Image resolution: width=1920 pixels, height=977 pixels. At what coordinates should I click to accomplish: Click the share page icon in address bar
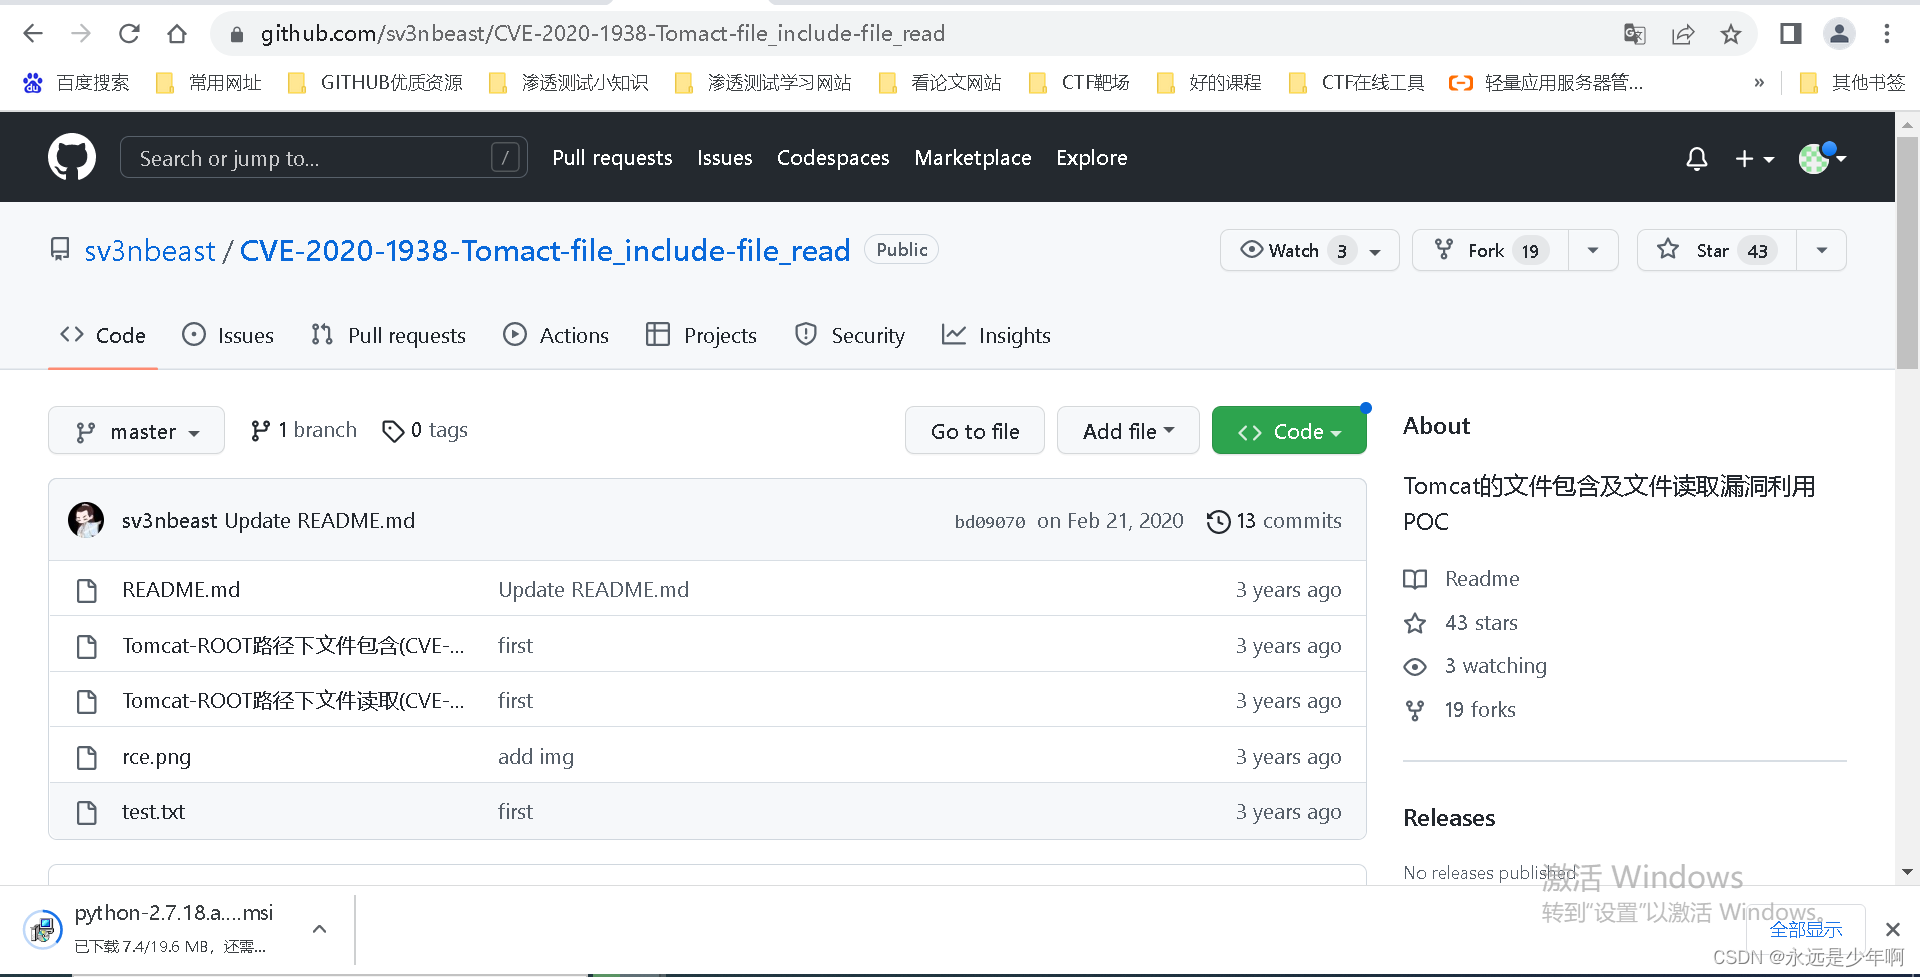coord(1683,34)
